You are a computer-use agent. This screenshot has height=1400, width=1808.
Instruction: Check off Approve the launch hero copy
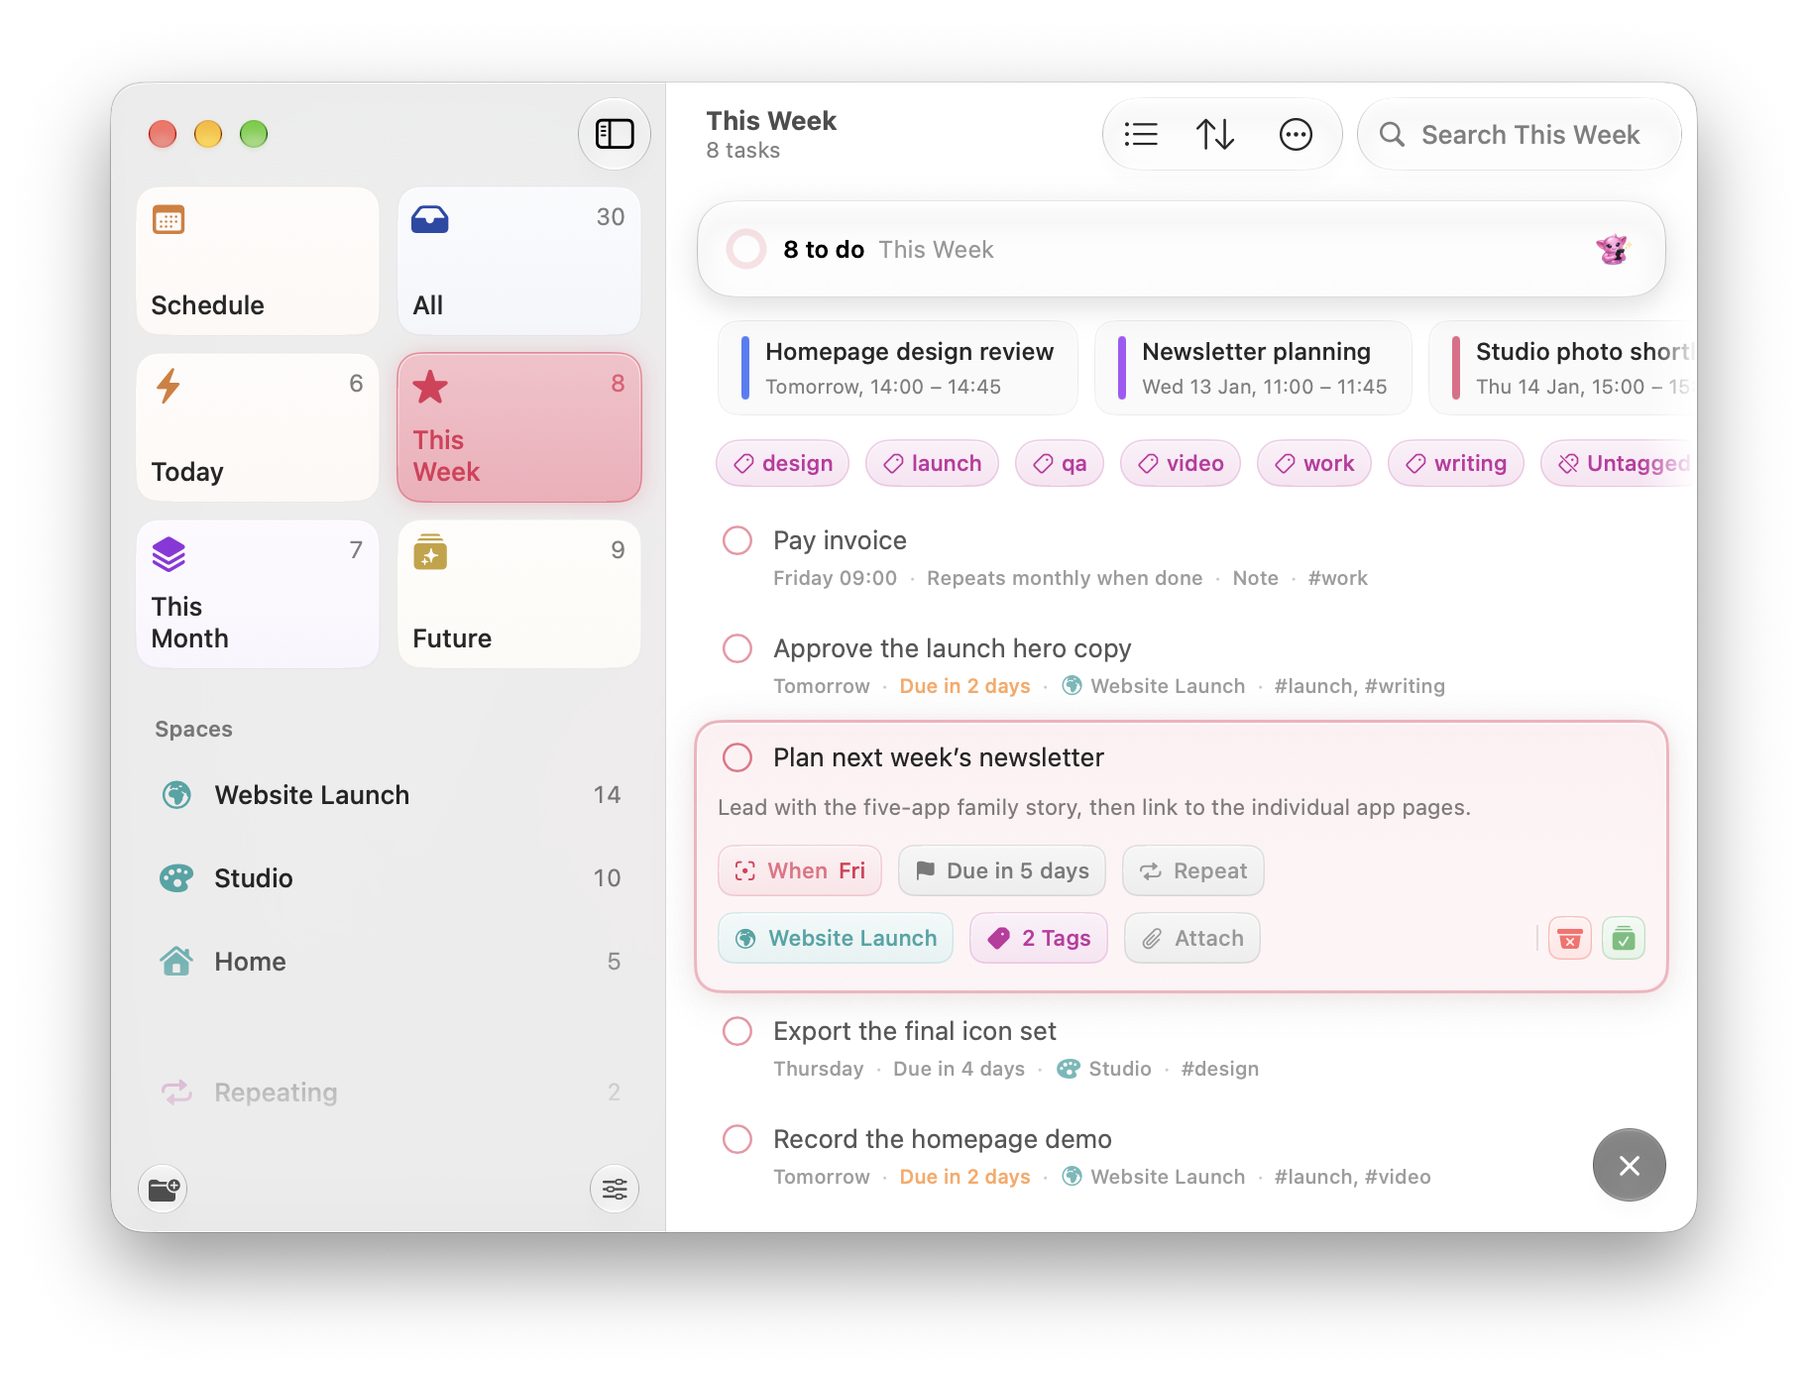737,649
